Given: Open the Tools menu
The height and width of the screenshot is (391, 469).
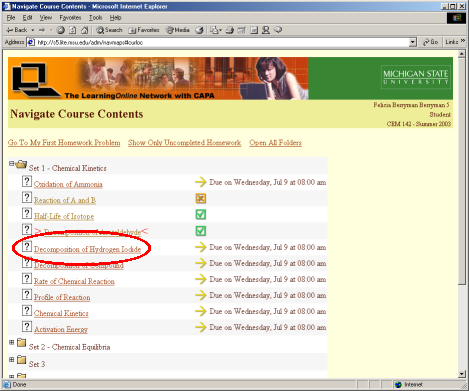Looking at the screenshot, I should 96,18.
